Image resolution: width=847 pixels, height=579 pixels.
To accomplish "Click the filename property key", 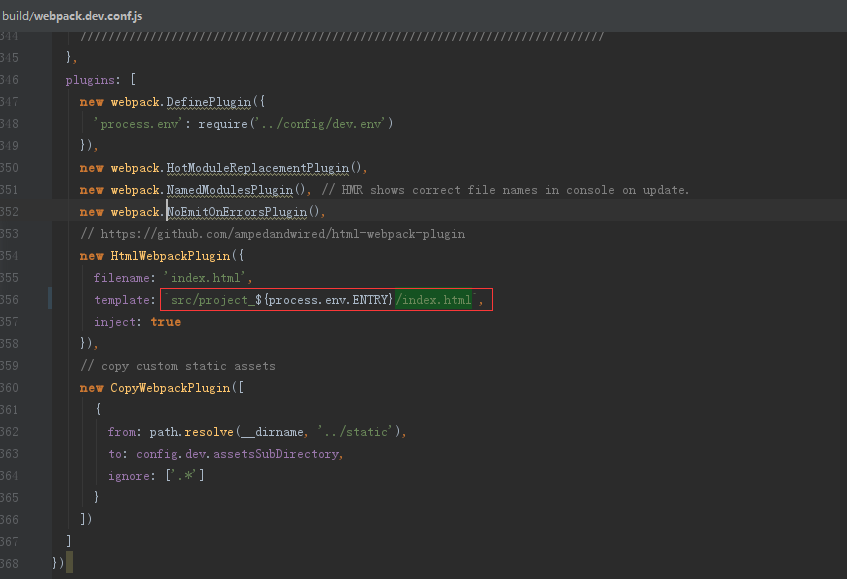I will click(122, 278).
